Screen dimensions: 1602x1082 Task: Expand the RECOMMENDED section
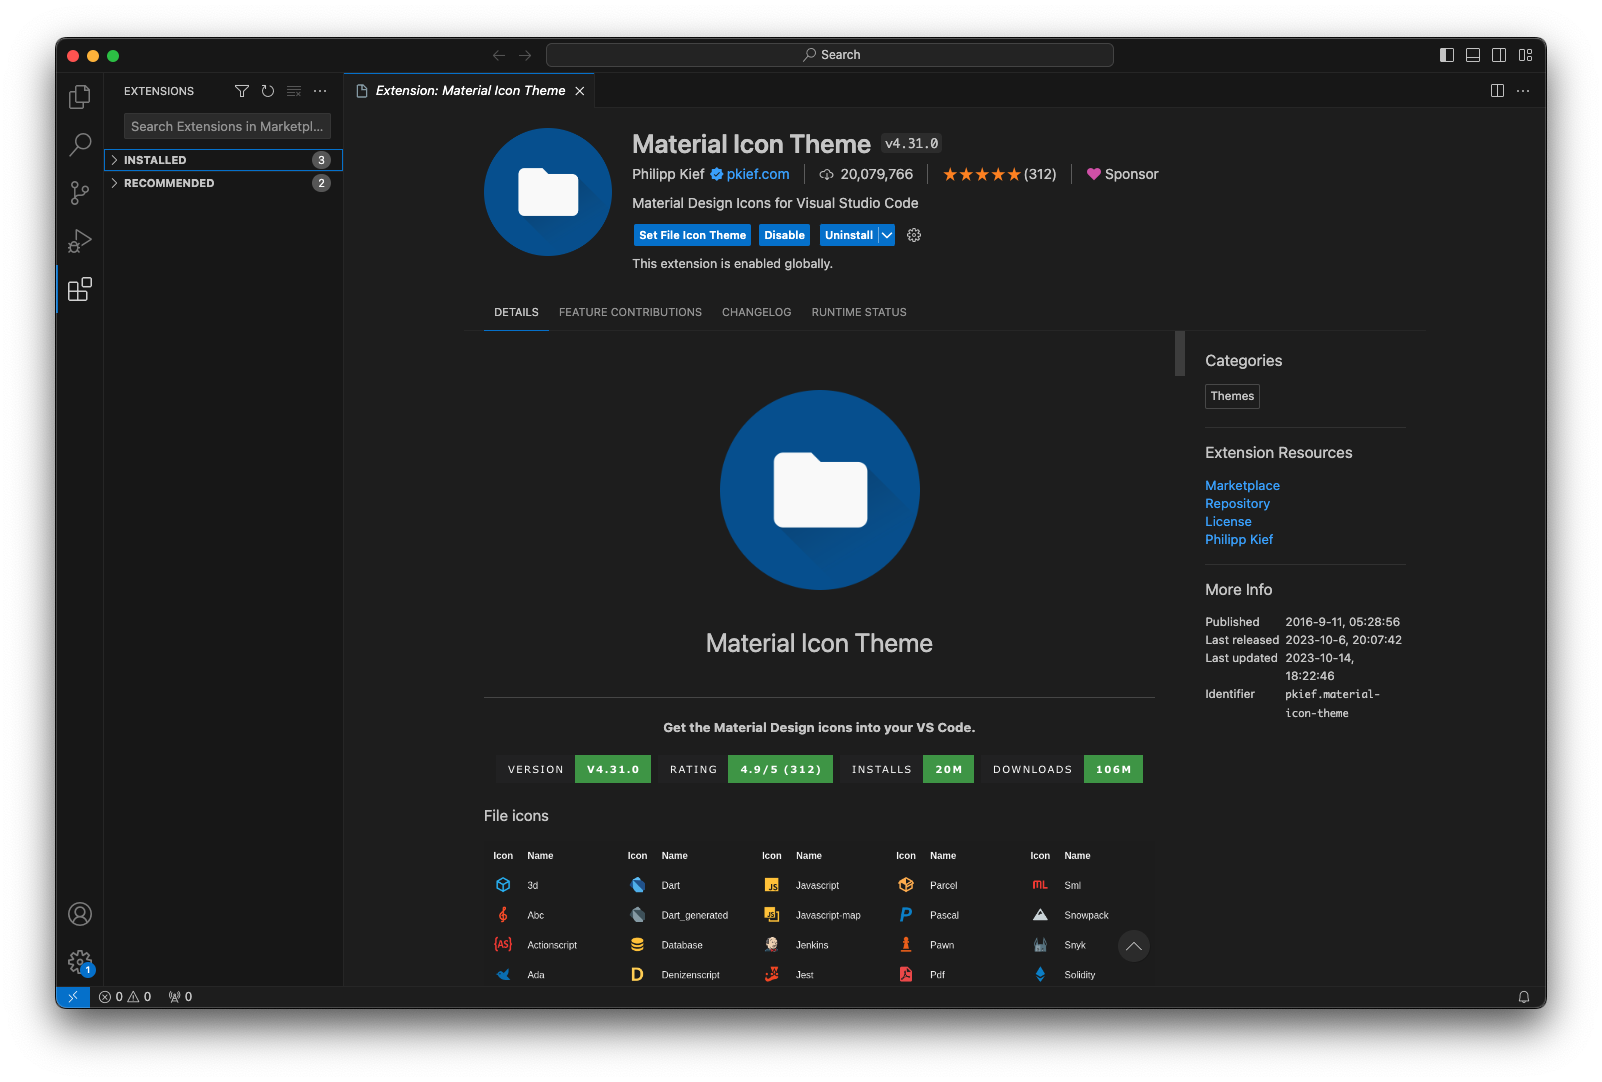(223, 183)
